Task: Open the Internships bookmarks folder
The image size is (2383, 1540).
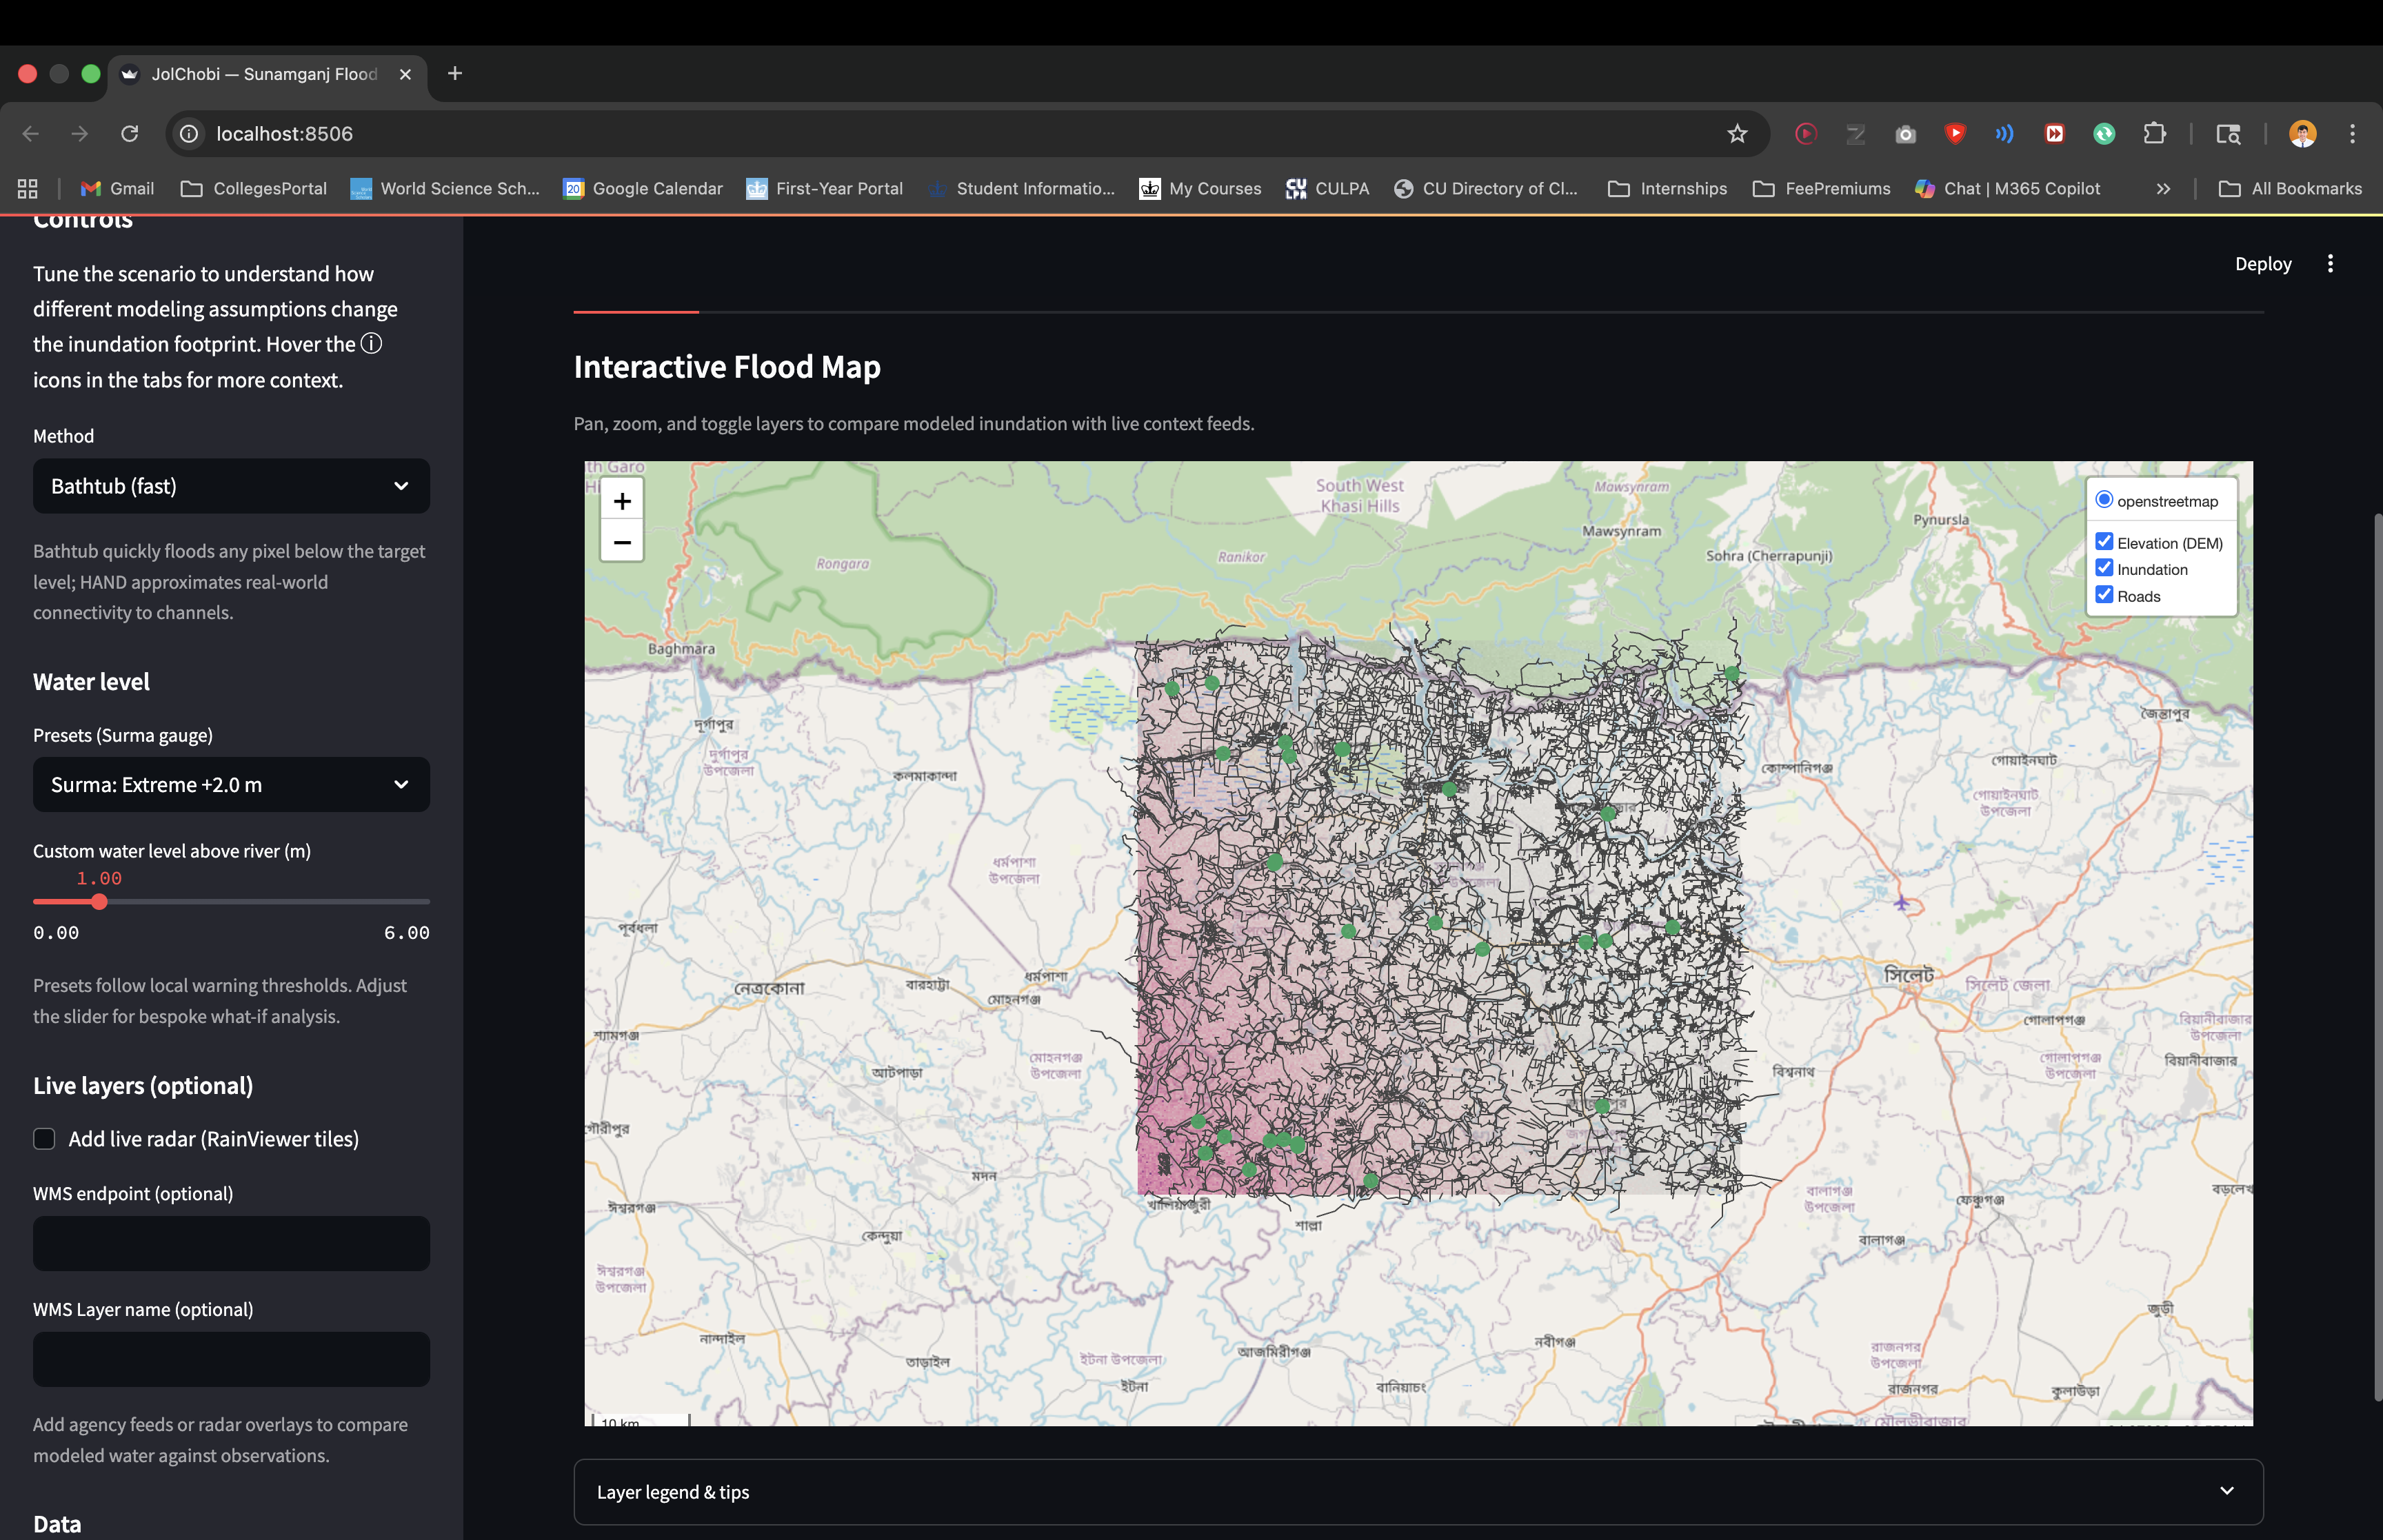Action: 1667,188
